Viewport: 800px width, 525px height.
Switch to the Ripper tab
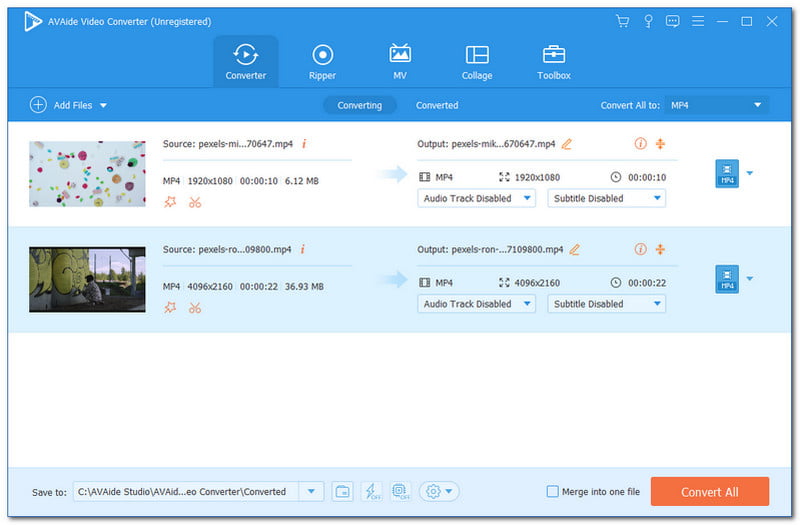tap(322, 62)
